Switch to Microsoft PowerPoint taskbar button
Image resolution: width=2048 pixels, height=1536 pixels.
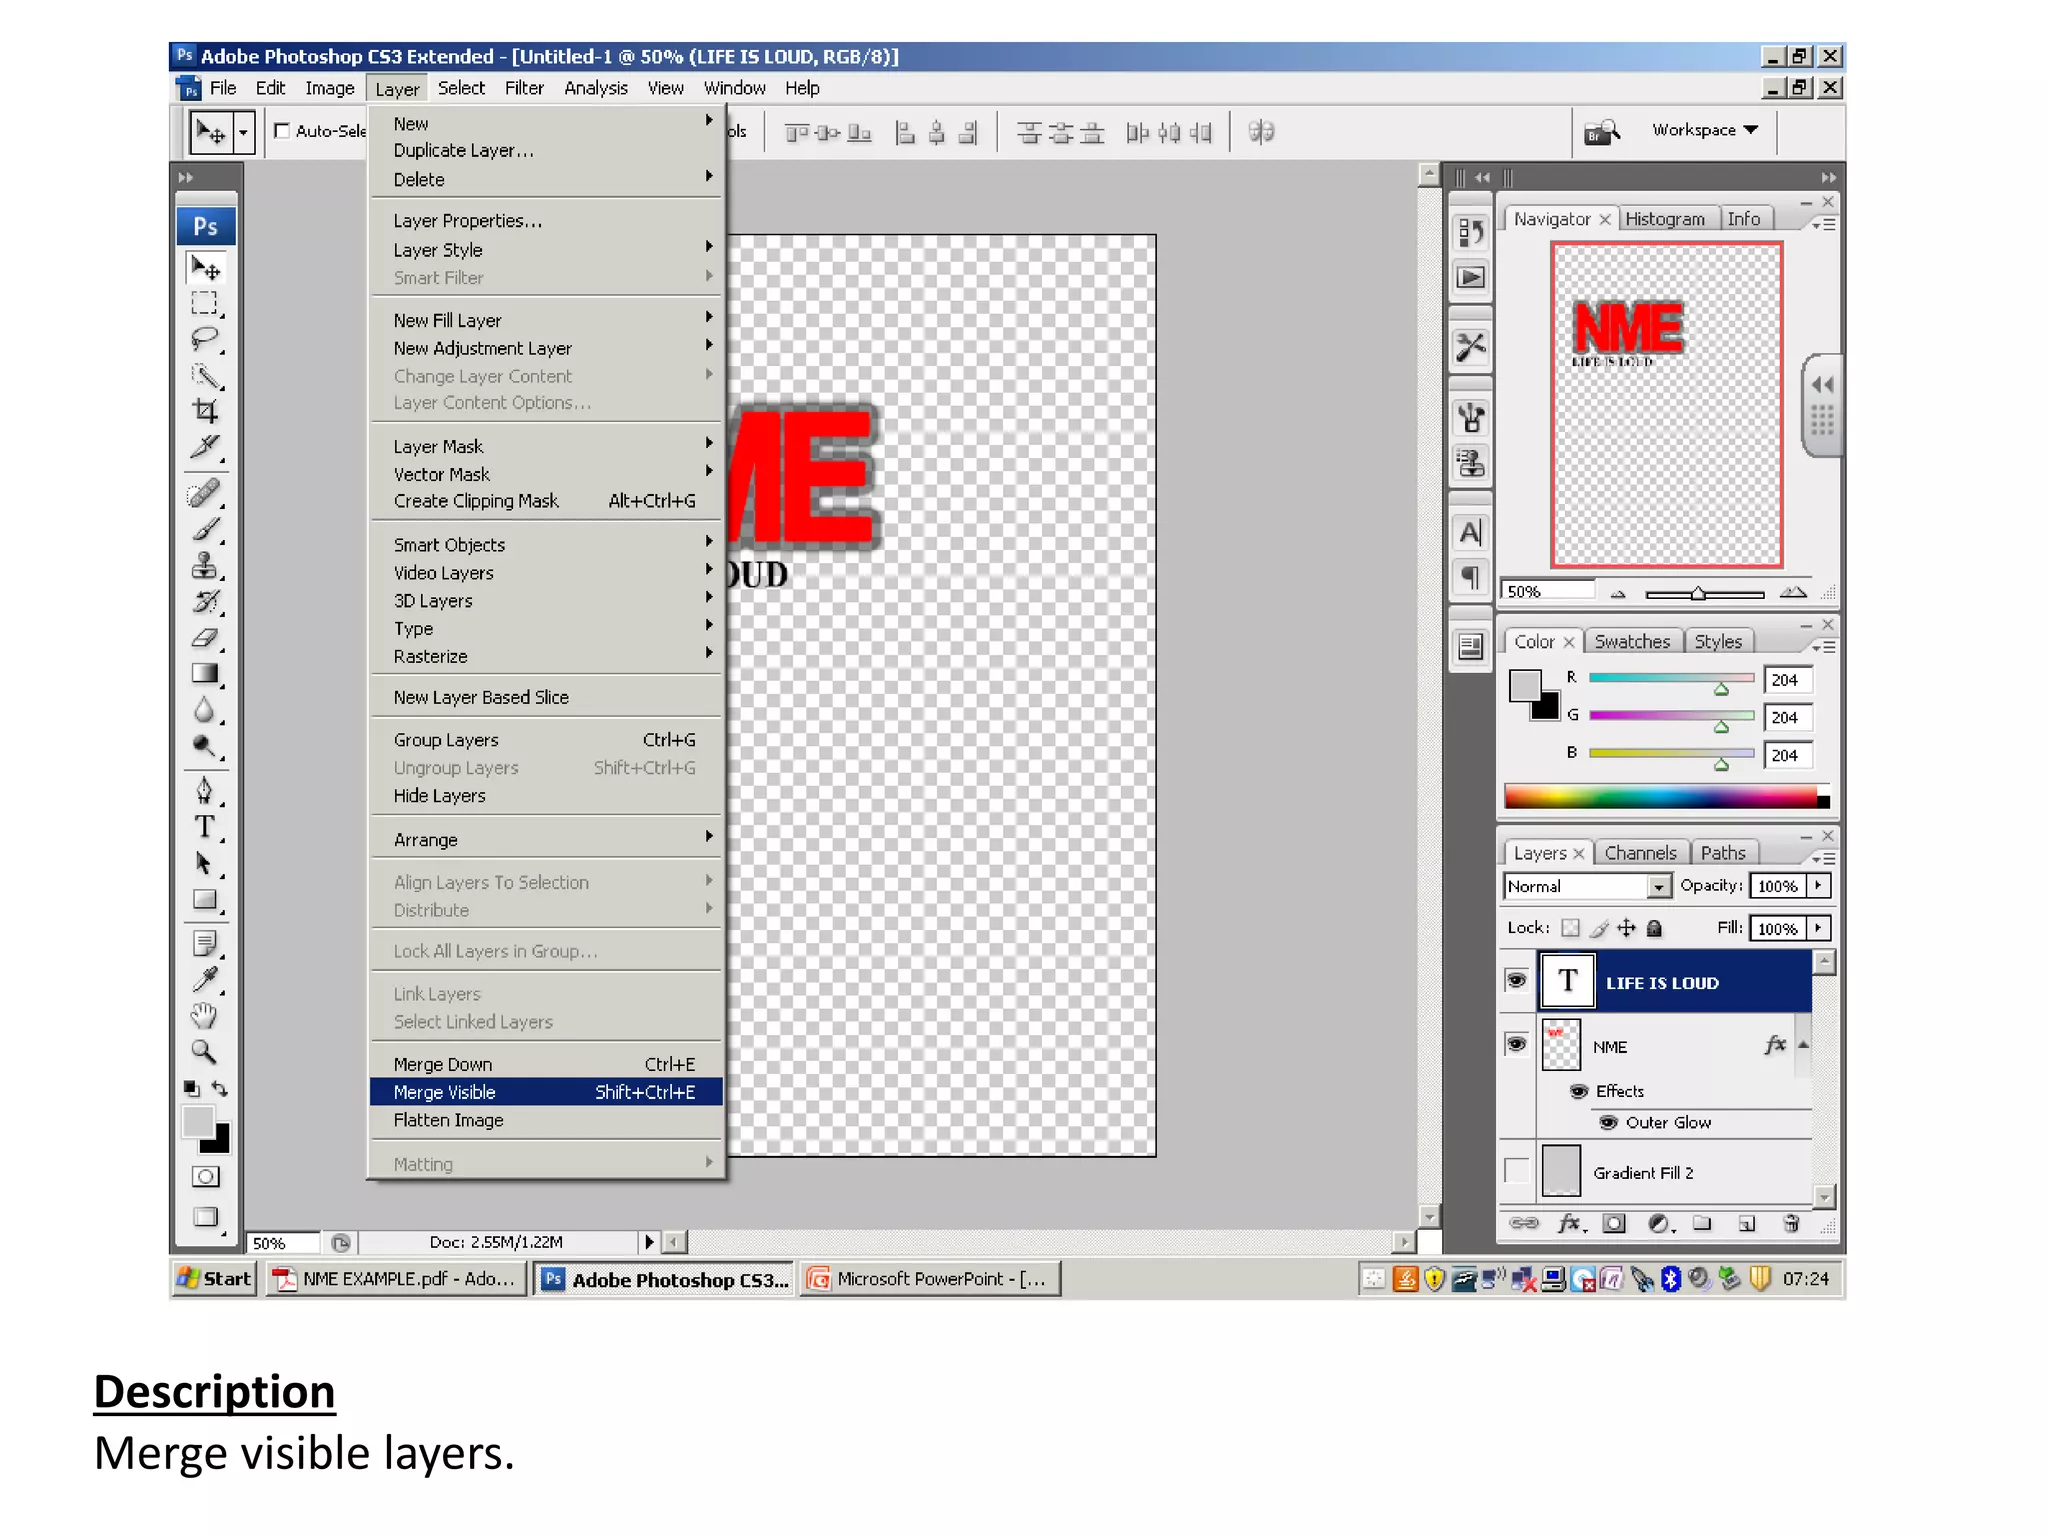coord(930,1278)
